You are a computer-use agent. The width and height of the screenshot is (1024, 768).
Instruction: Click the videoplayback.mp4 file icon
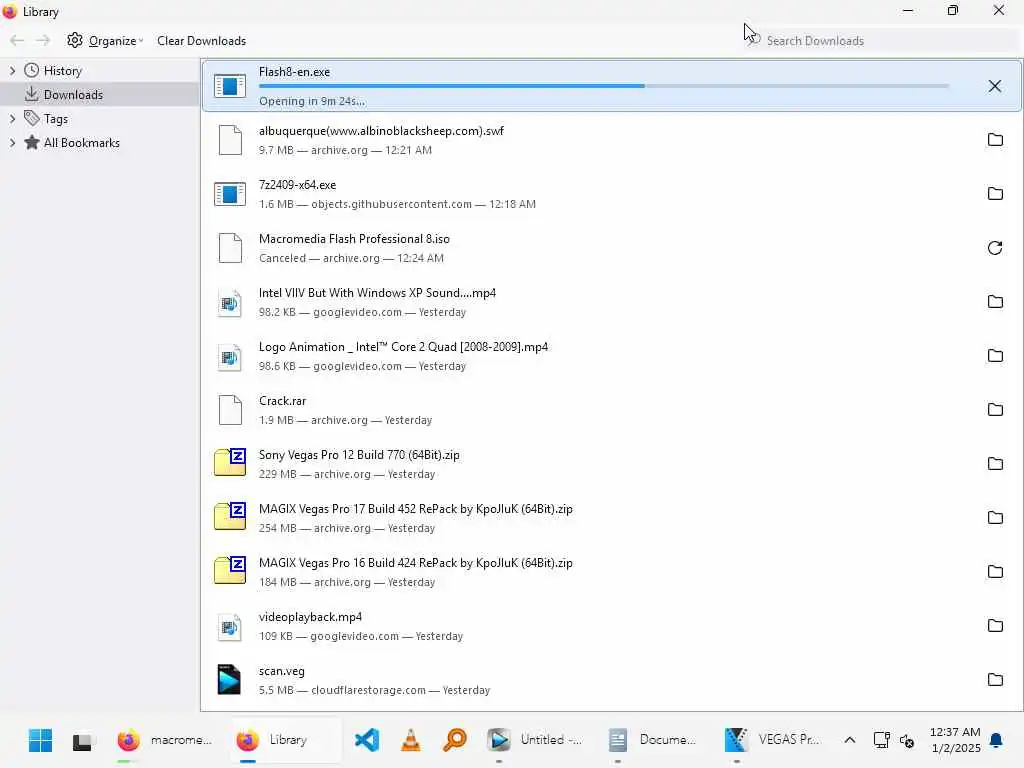(x=229, y=626)
